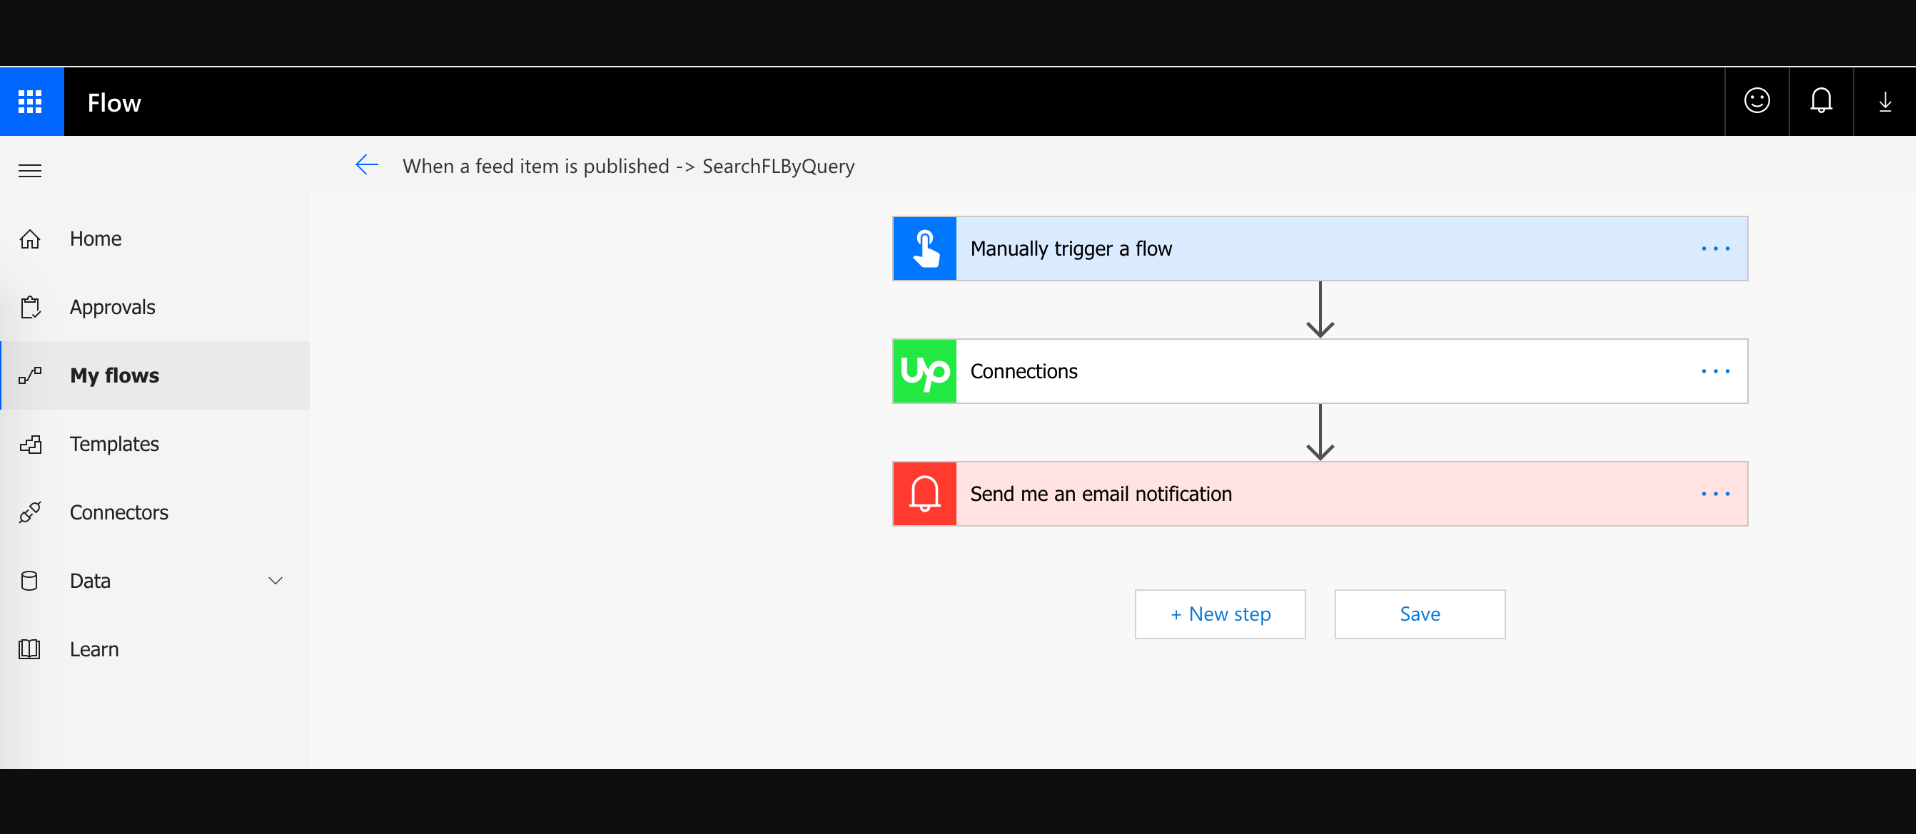The image size is (1916, 834).
Task: Click the red notification bell step icon
Action: (925, 494)
